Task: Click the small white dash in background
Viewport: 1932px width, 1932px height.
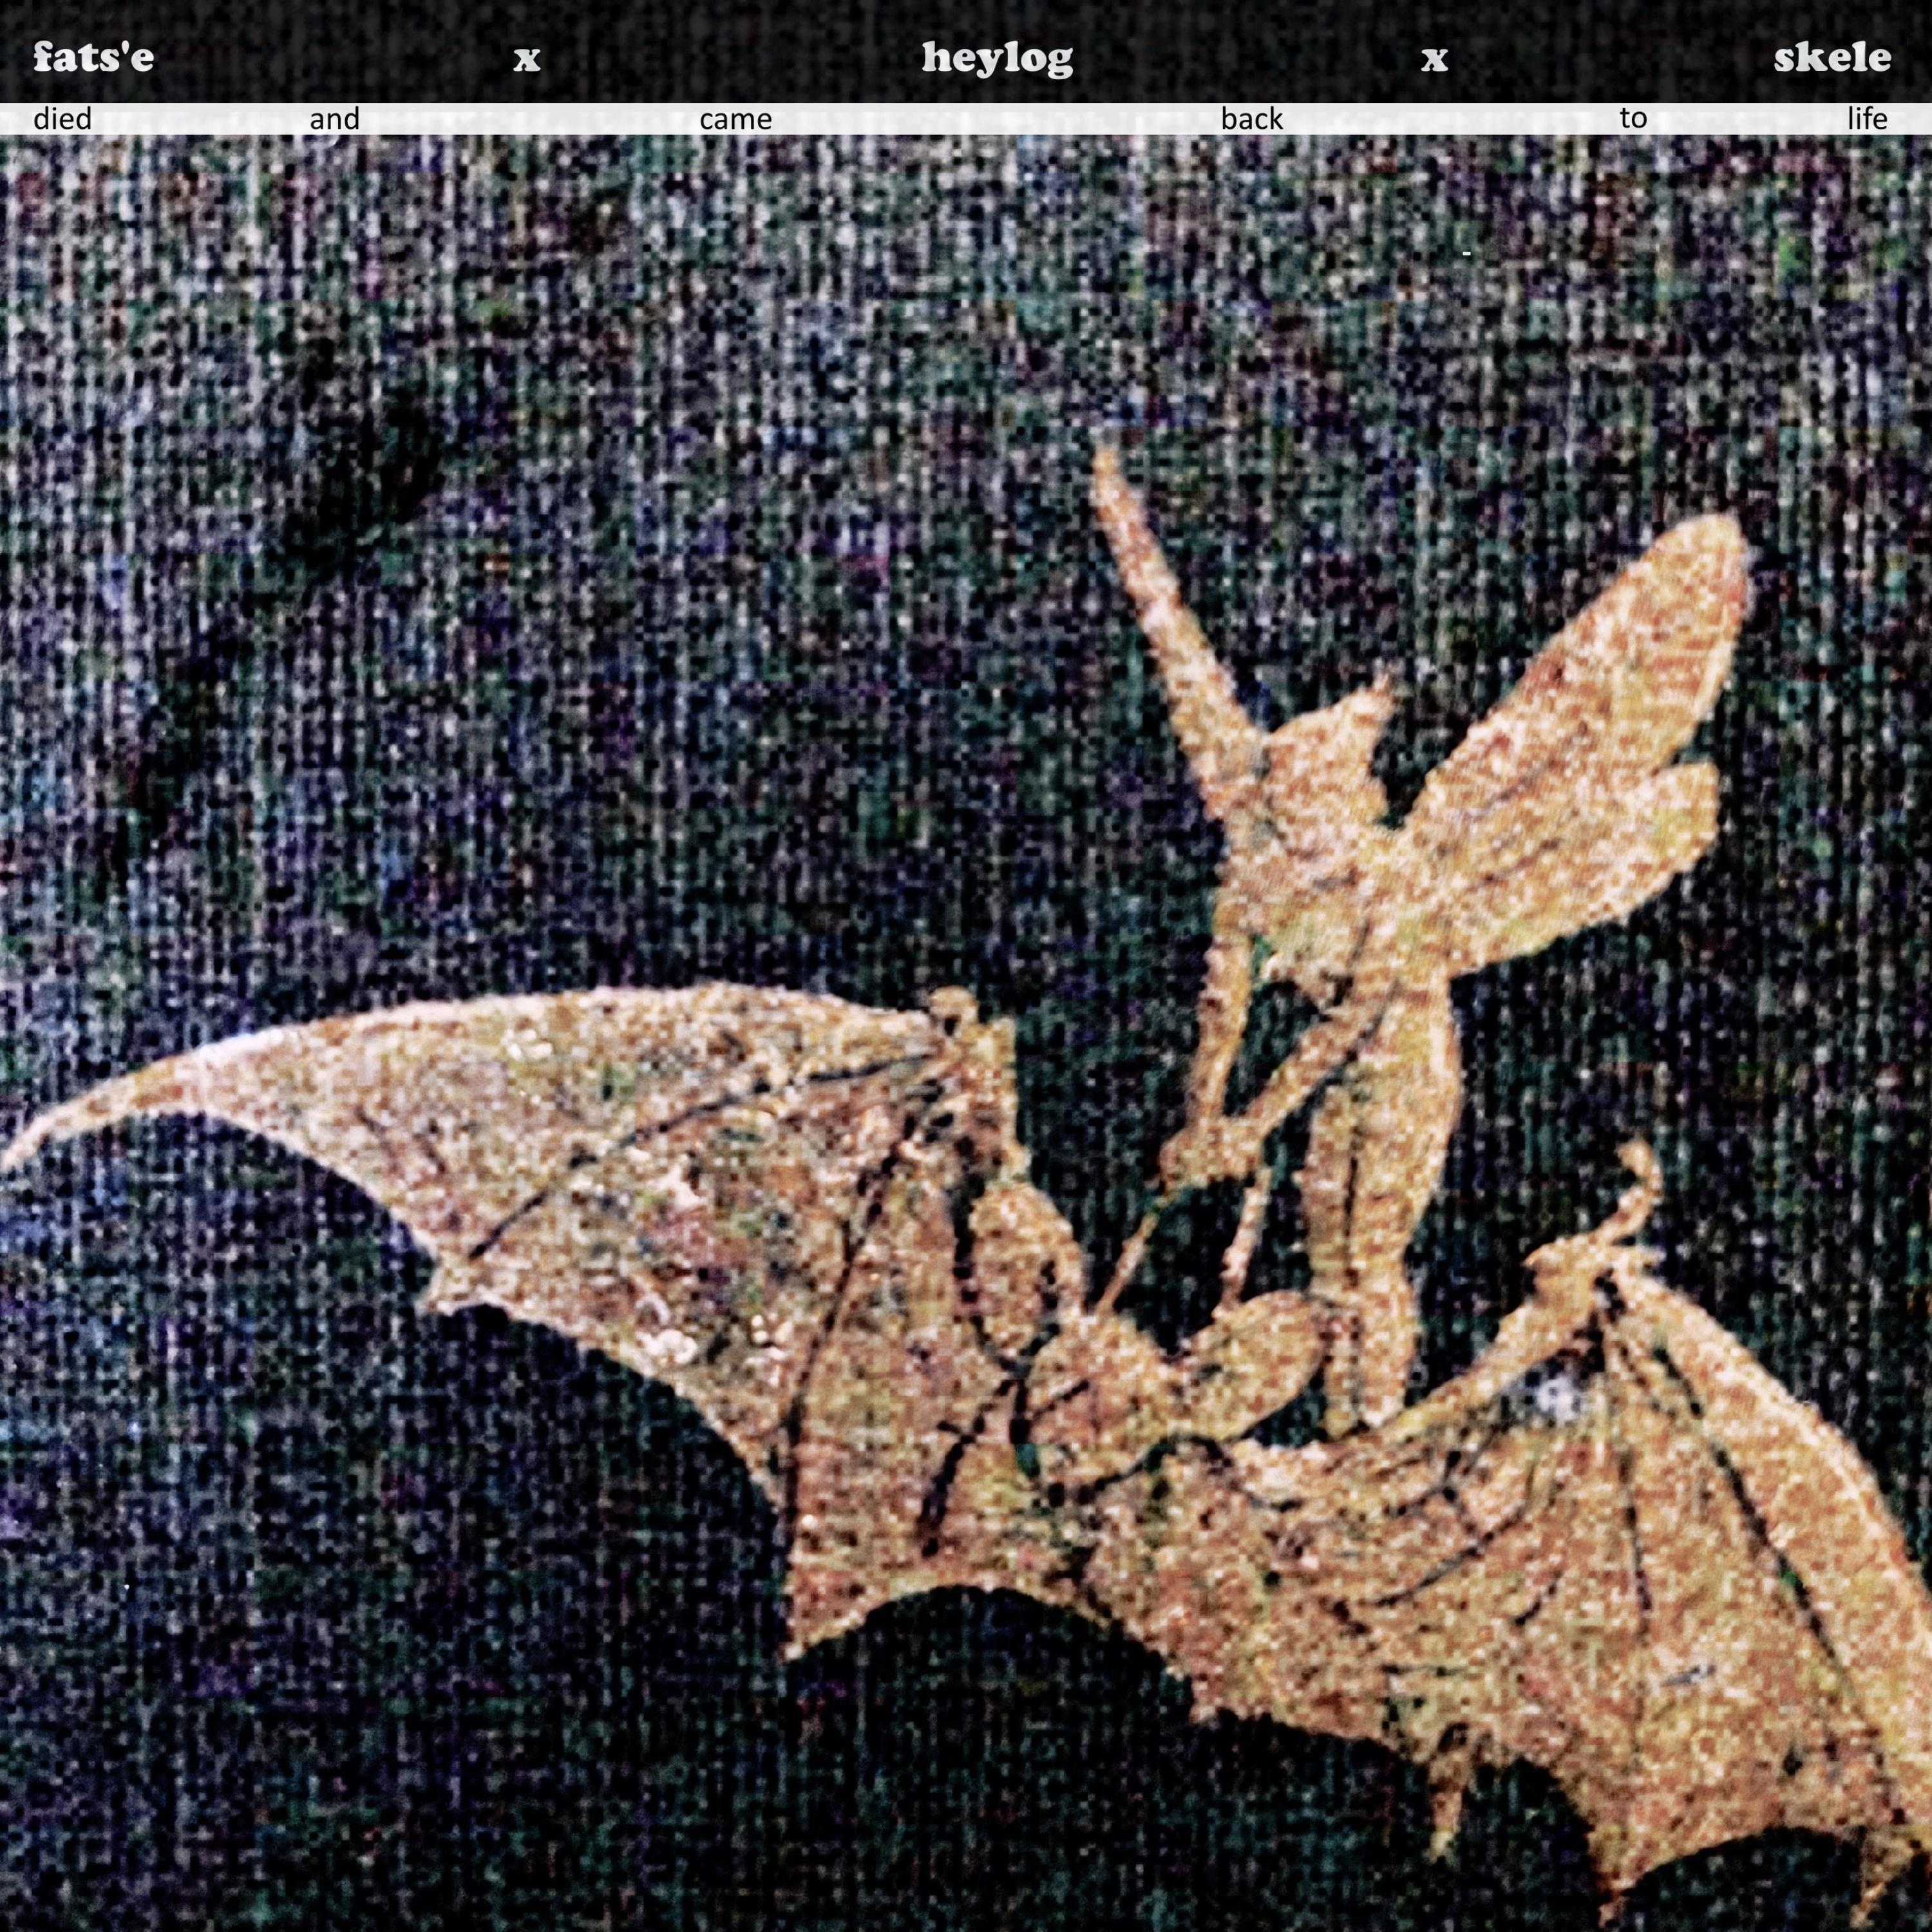Action: pos(1466,254)
